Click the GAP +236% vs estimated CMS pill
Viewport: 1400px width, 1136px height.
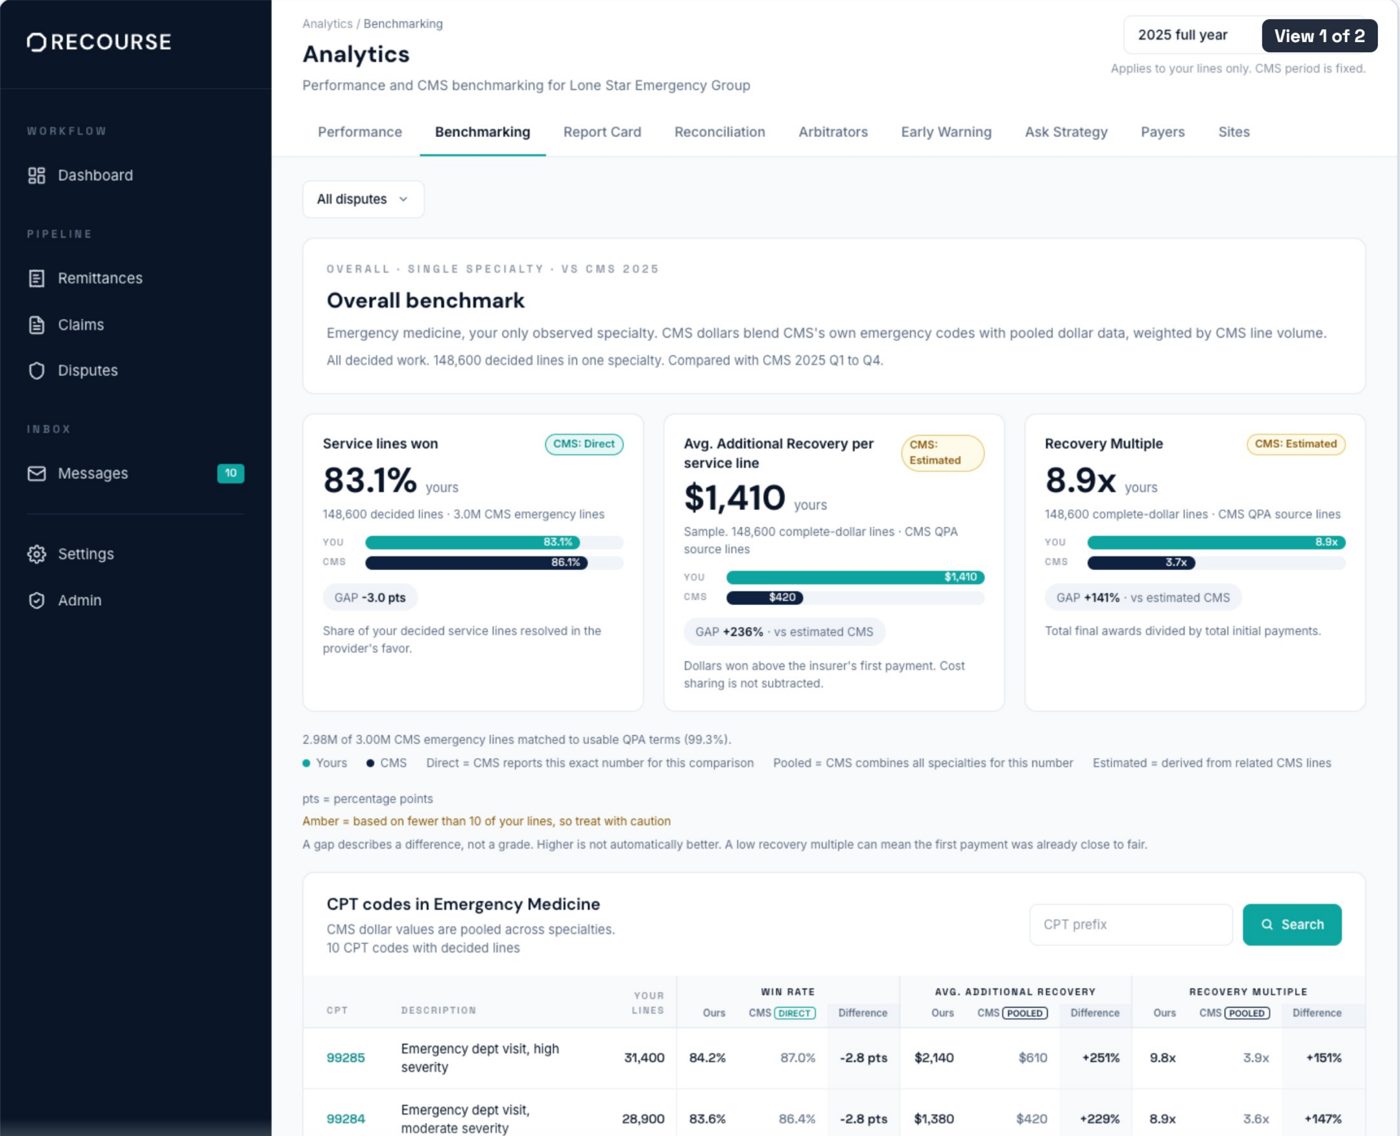click(x=784, y=632)
